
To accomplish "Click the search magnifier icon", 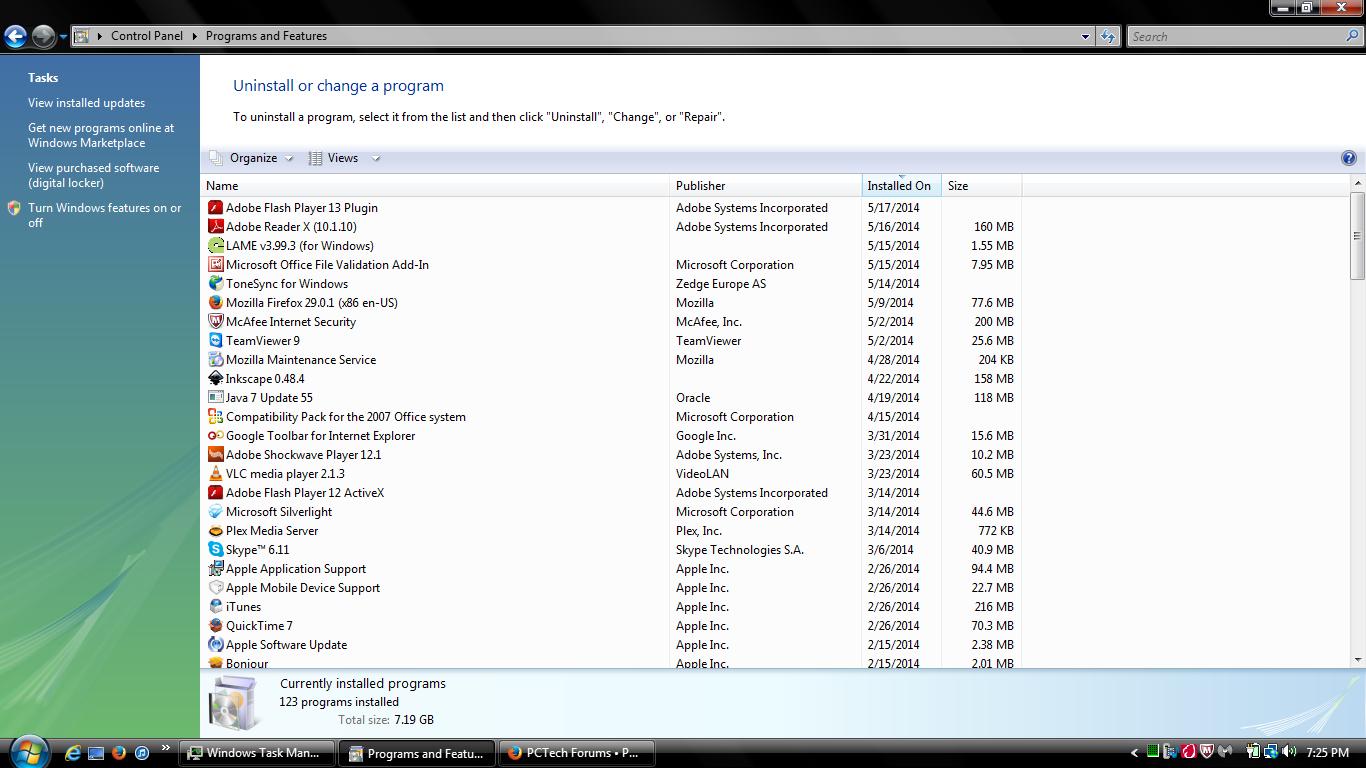I will point(1352,36).
